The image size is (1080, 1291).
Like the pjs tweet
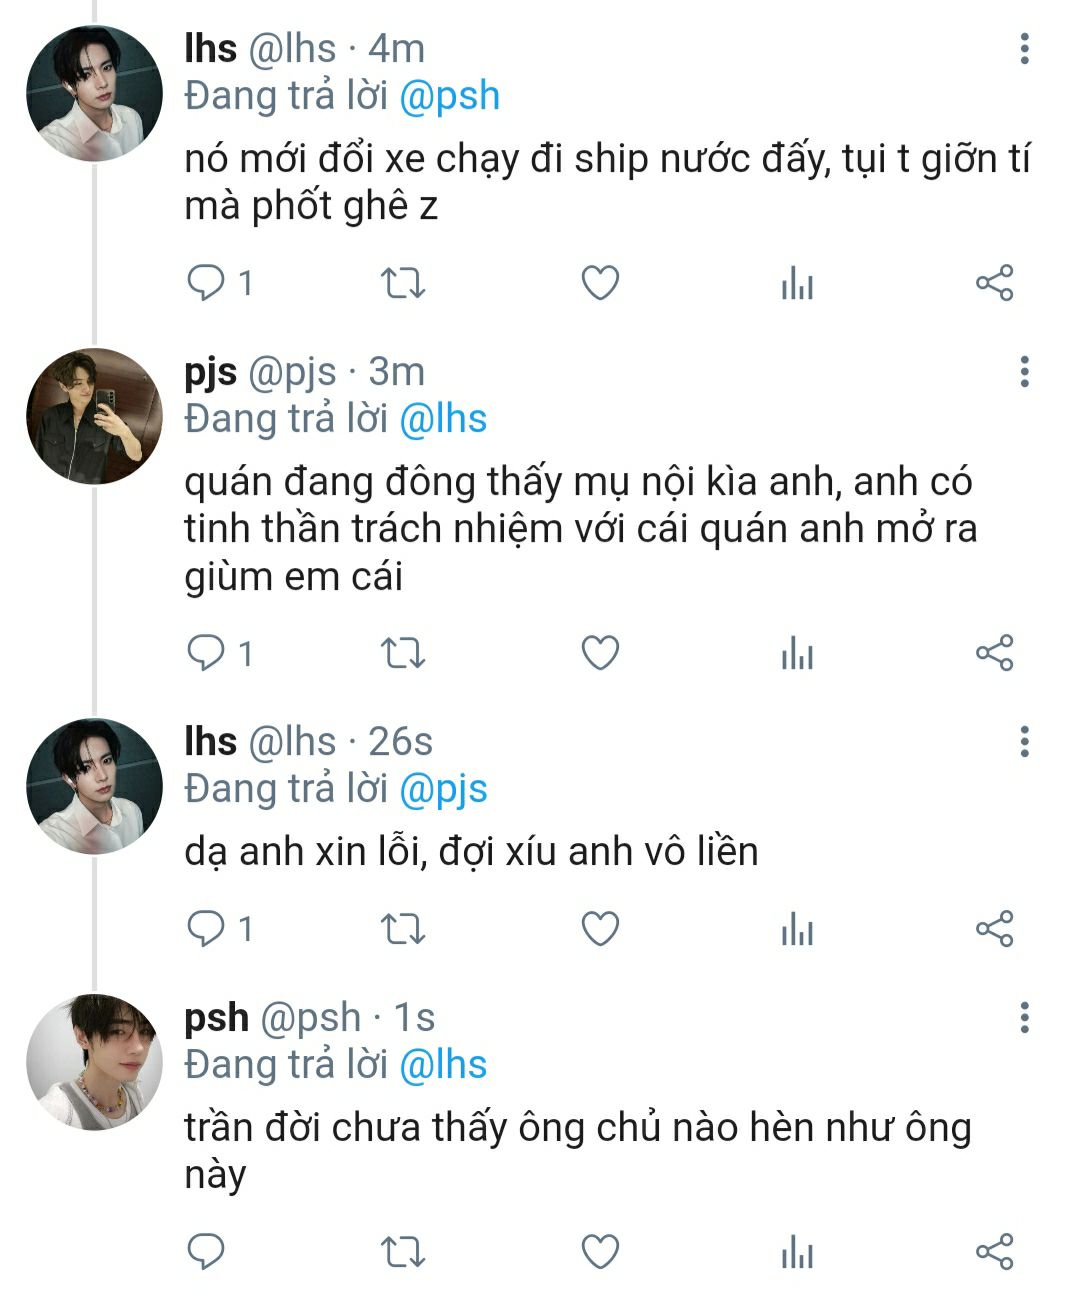click(x=600, y=653)
